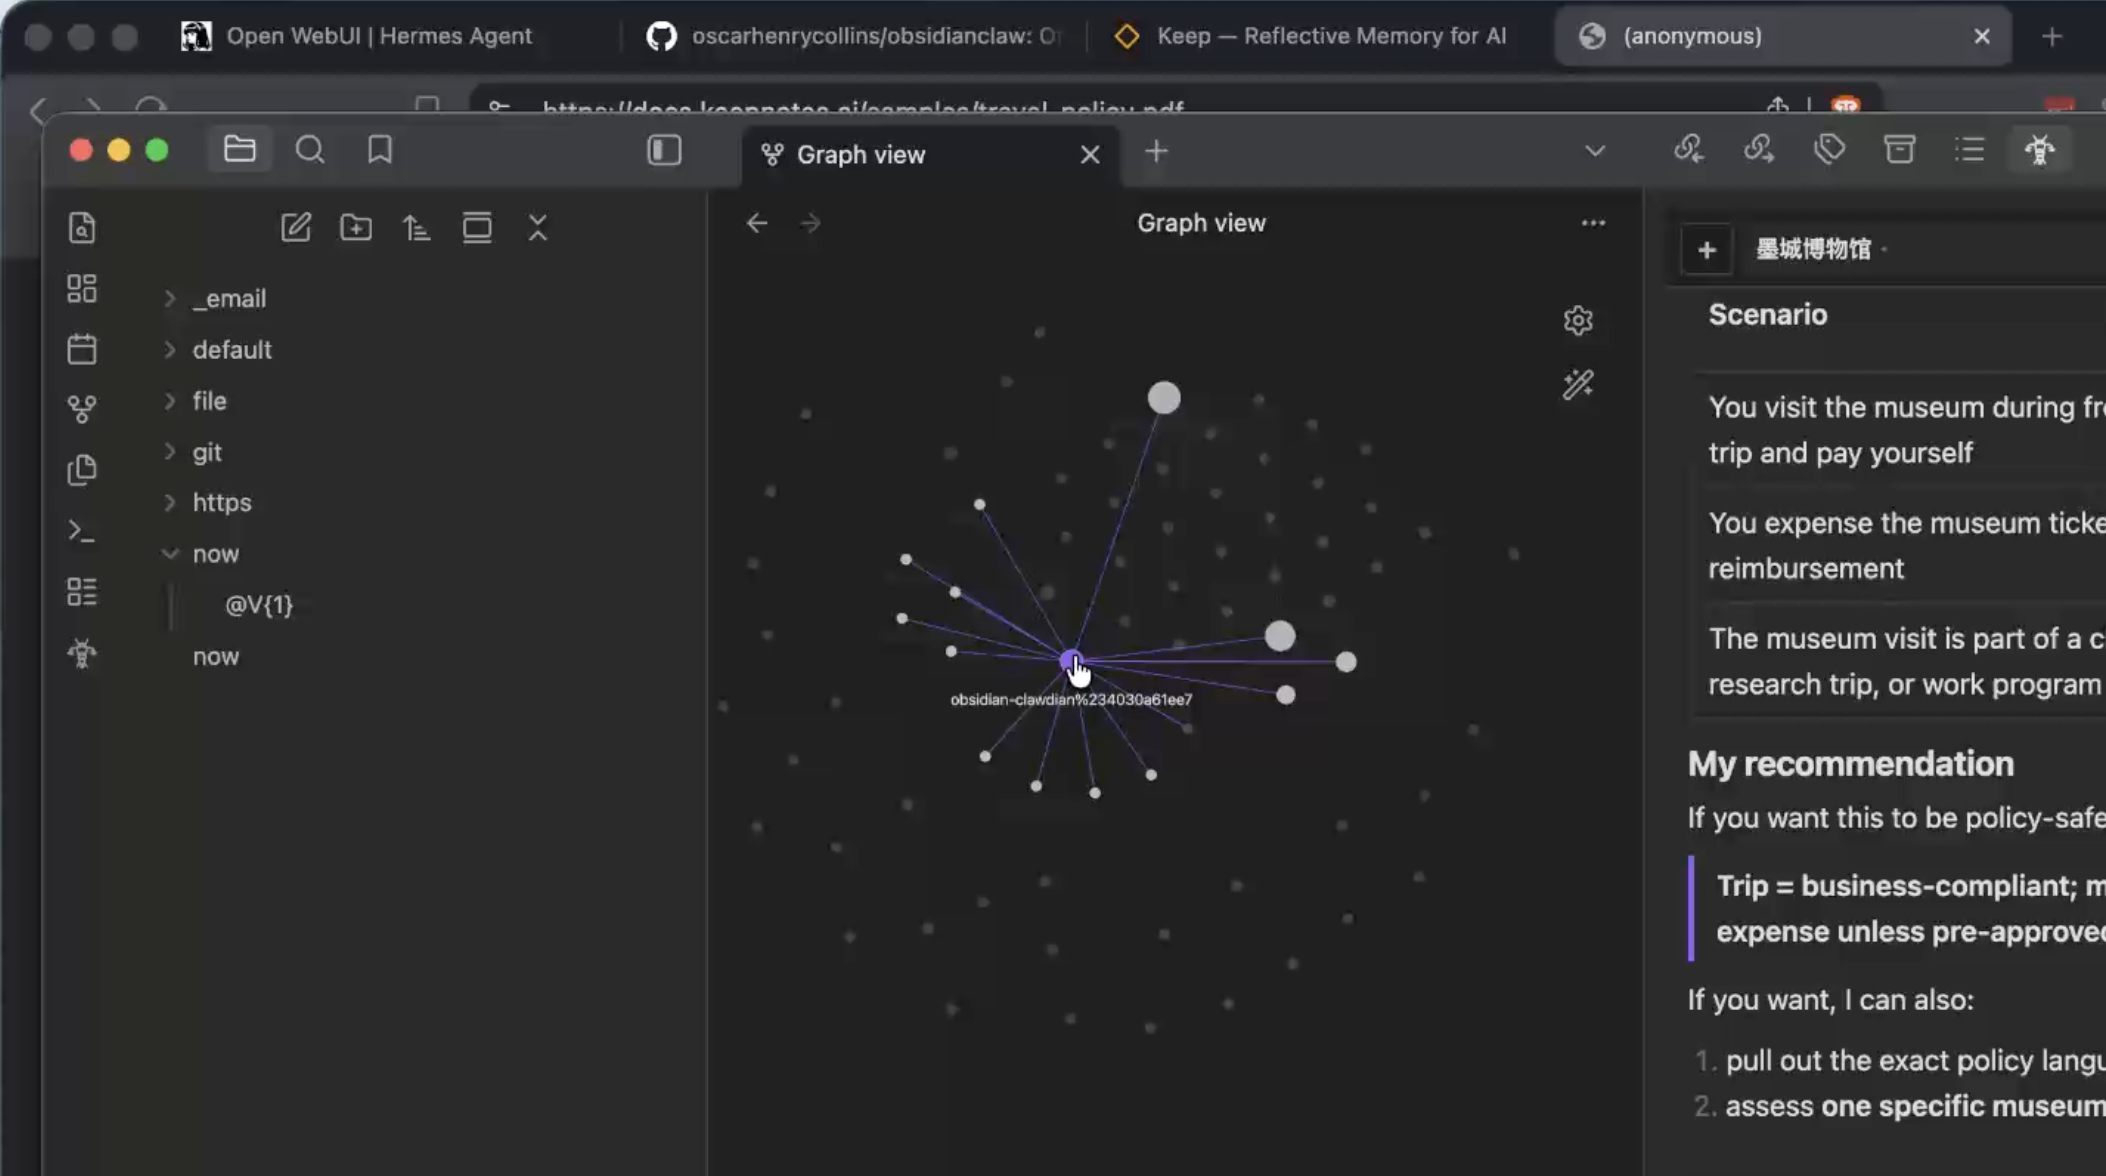Toggle files explorer folder tab
The height and width of the screenshot is (1176, 2106).
240,150
